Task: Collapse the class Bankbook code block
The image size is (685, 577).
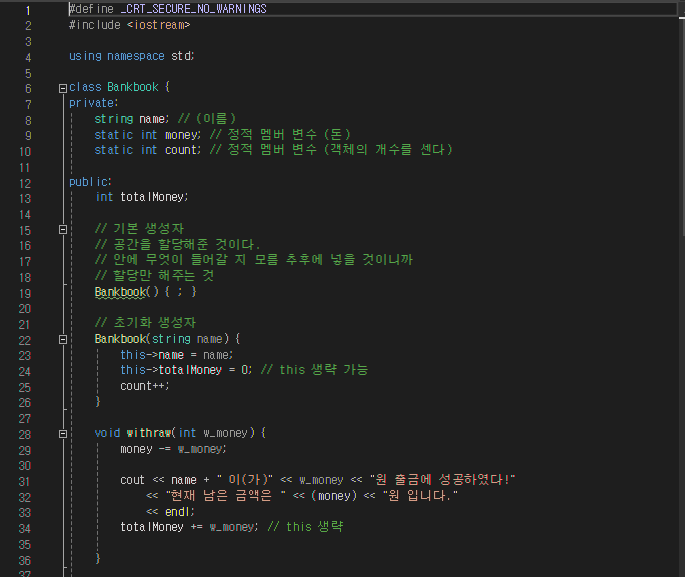Action: pyautogui.click(x=63, y=88)
